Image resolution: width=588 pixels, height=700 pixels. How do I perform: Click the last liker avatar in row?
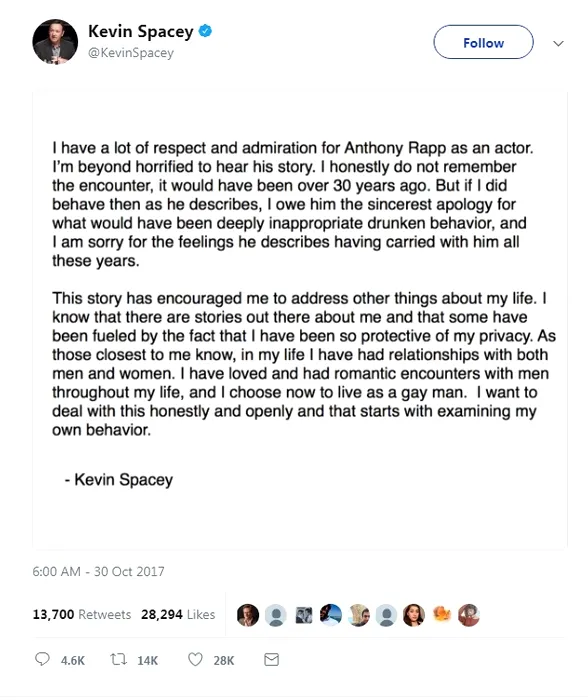coord(469,615)
